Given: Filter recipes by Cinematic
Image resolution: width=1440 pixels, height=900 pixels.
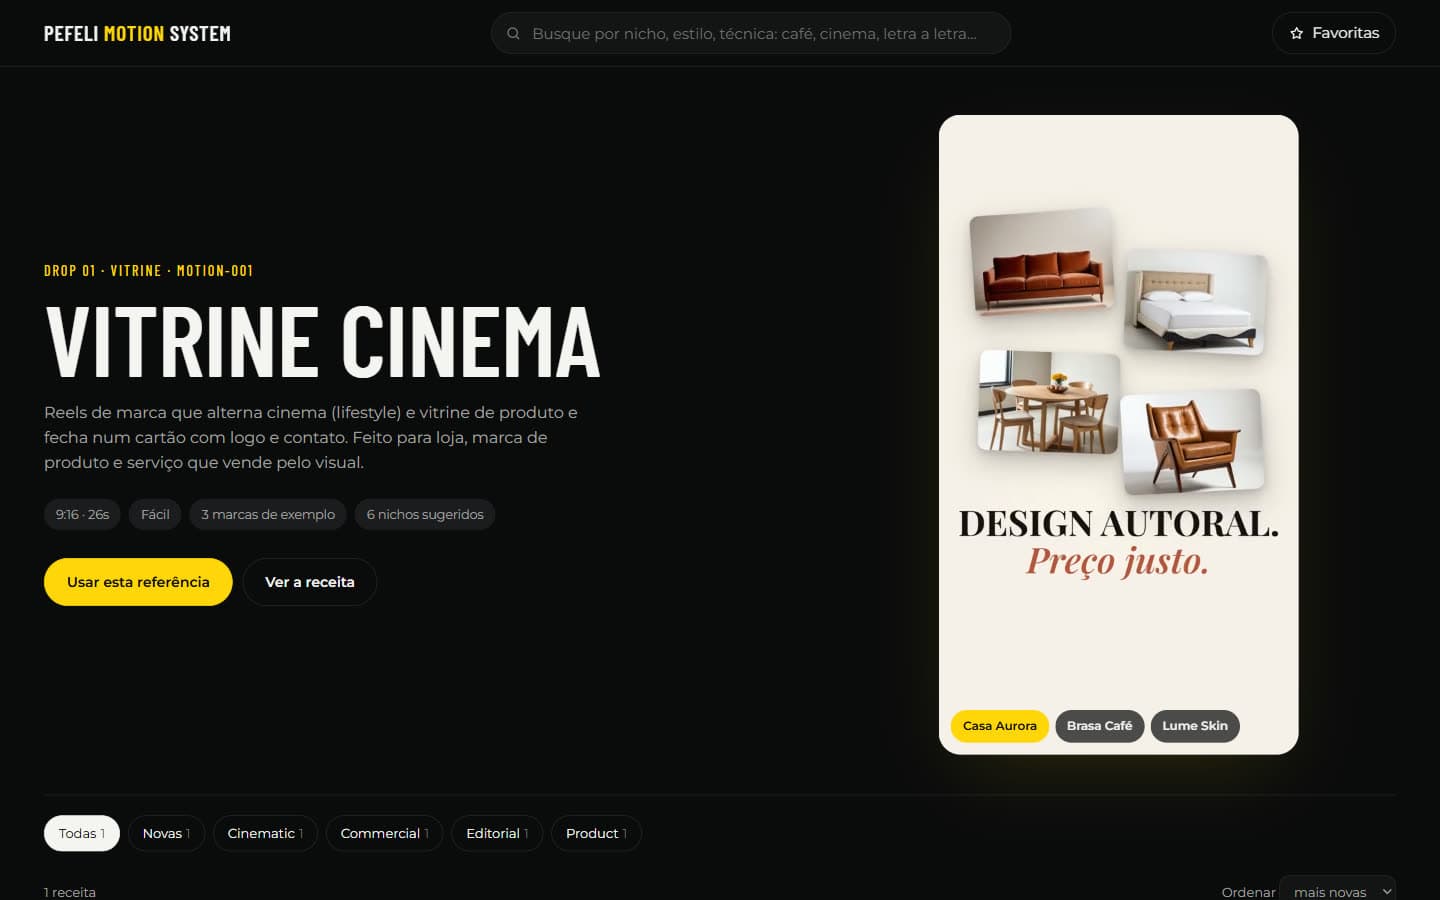Looking at the screenshot, I should [x=265, y=833].
